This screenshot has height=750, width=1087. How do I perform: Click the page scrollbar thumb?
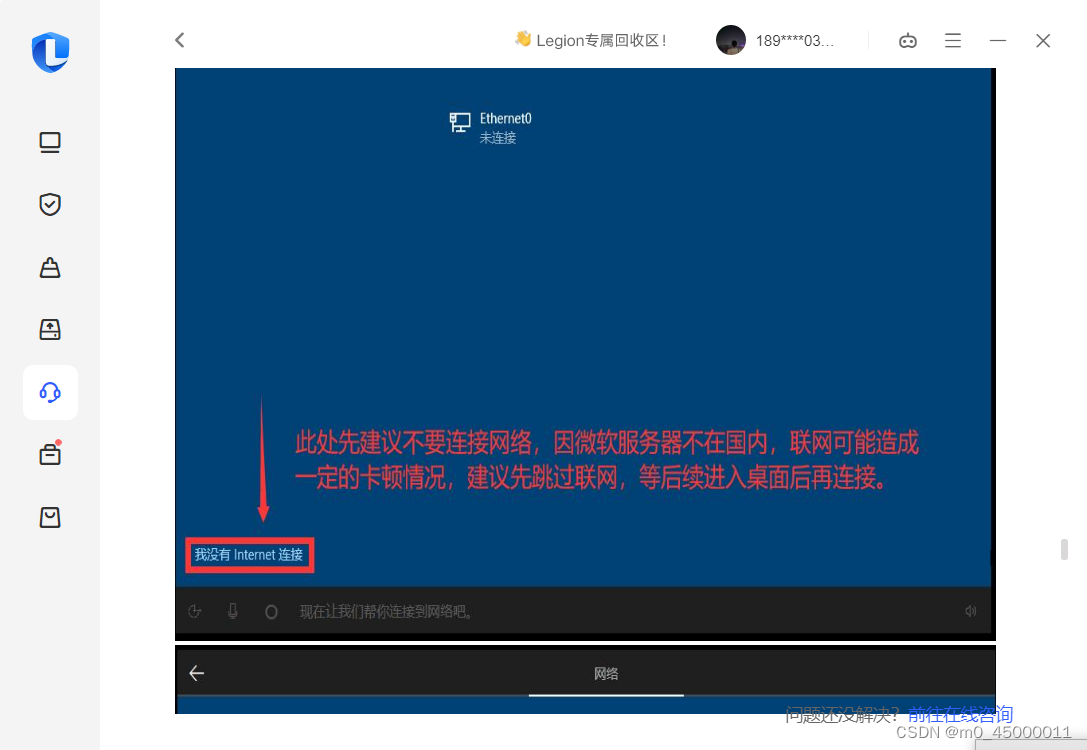pos(1064,549)
